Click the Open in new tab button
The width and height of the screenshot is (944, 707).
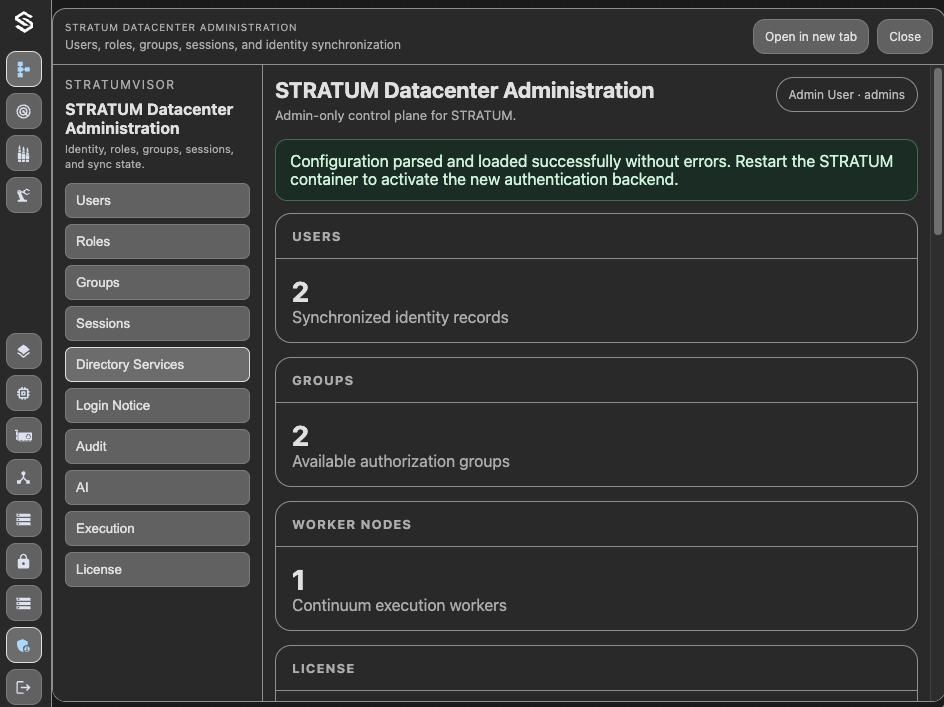tap(810, 37)
